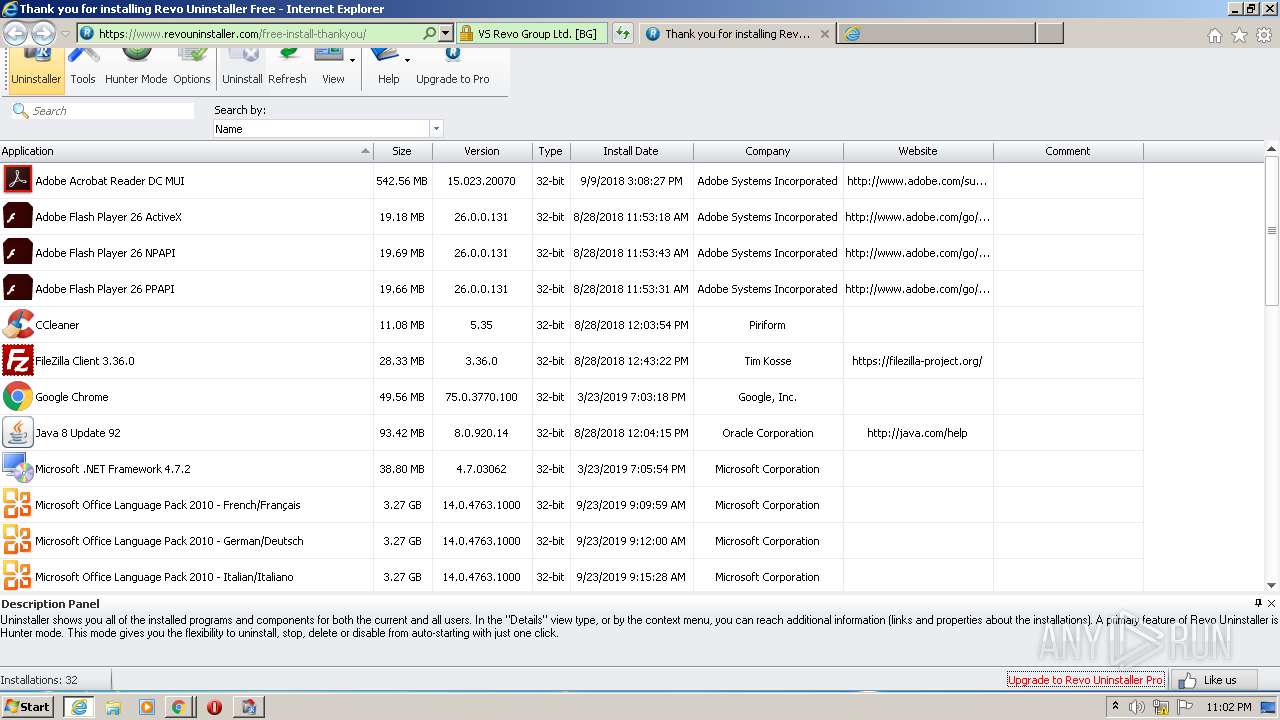Click scrollbar down arrow of program list
Image resolution: width=1280 pixels, height=720 pixels.
(x=1272, y=585)
